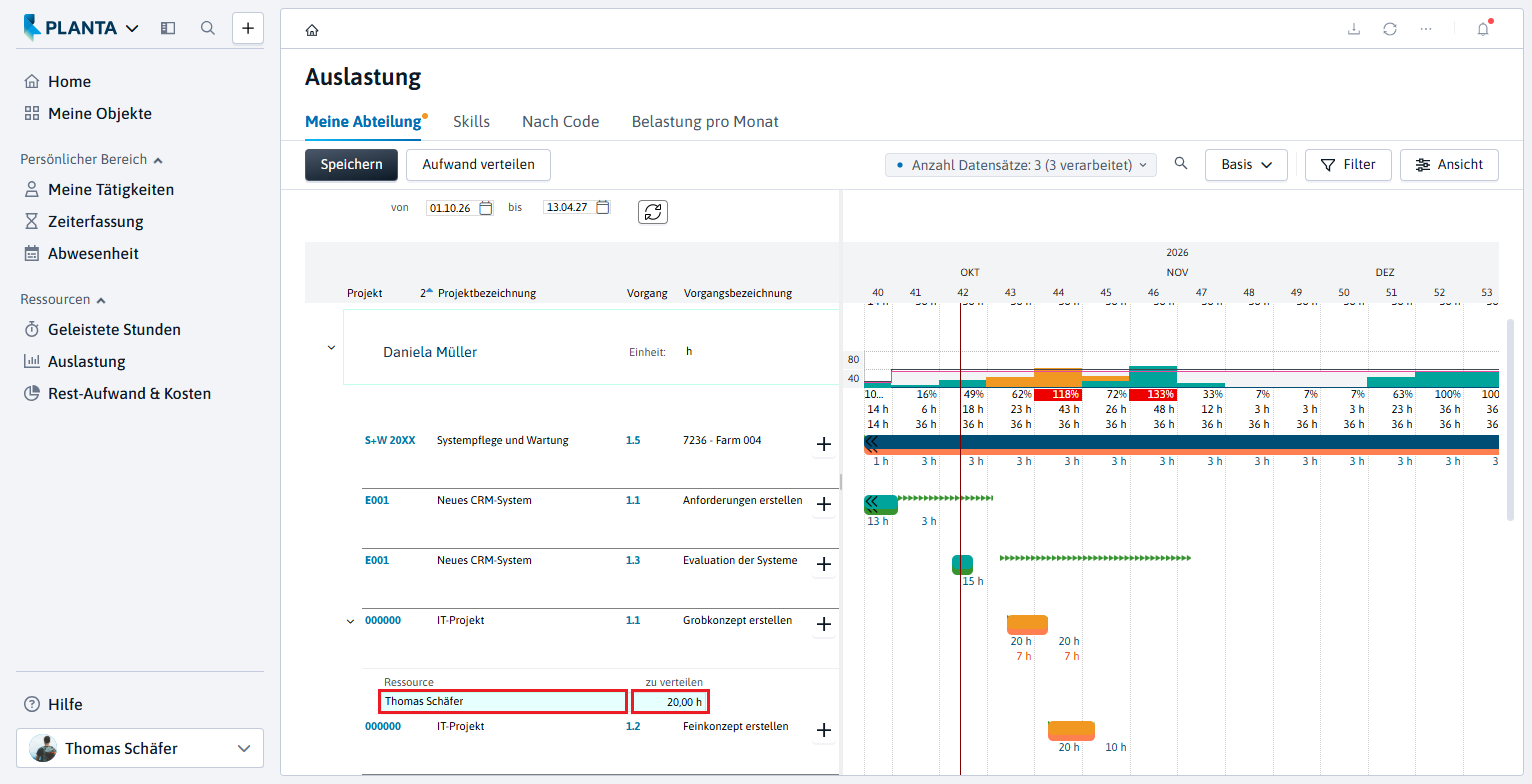Open Zeiterfassung in the sidebar
The width and height of the screenshot is (1532, 784).
point(95,222)
